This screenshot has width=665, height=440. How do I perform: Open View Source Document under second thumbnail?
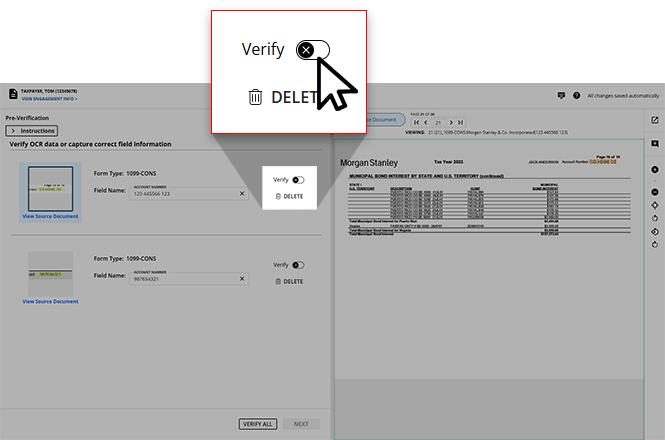click(x=50, y=302)
